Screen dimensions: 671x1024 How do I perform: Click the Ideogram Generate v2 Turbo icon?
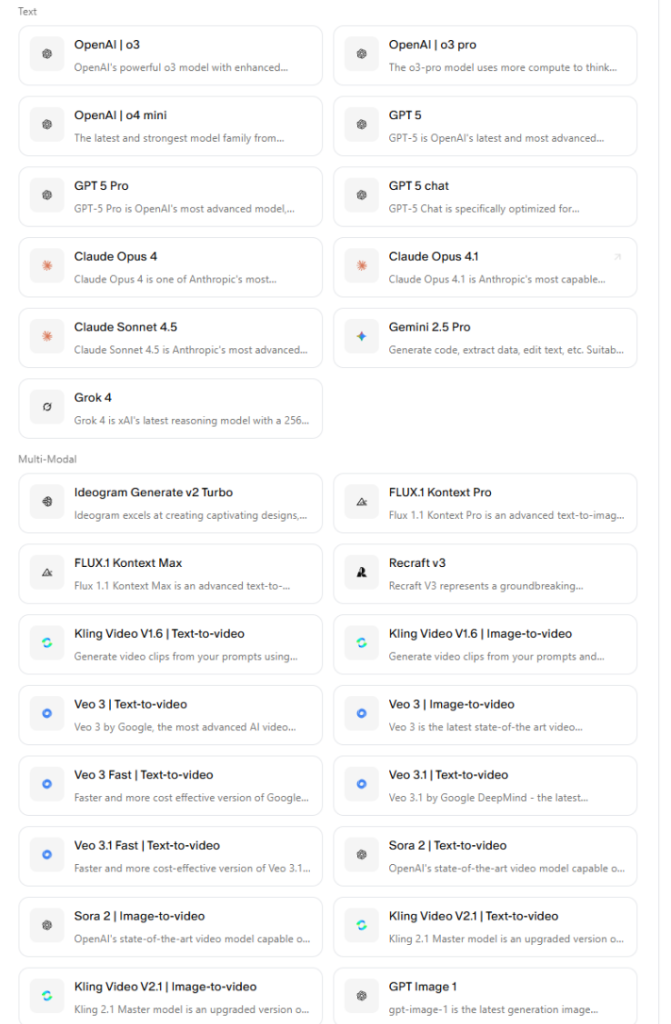pyautogui.click(x=47, y=502)
